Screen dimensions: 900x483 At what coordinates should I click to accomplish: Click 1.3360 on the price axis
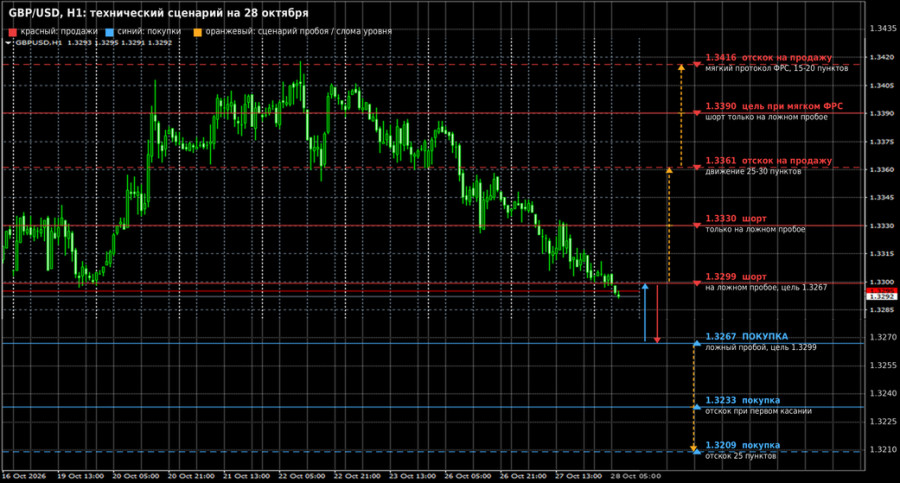pos(883,170)
